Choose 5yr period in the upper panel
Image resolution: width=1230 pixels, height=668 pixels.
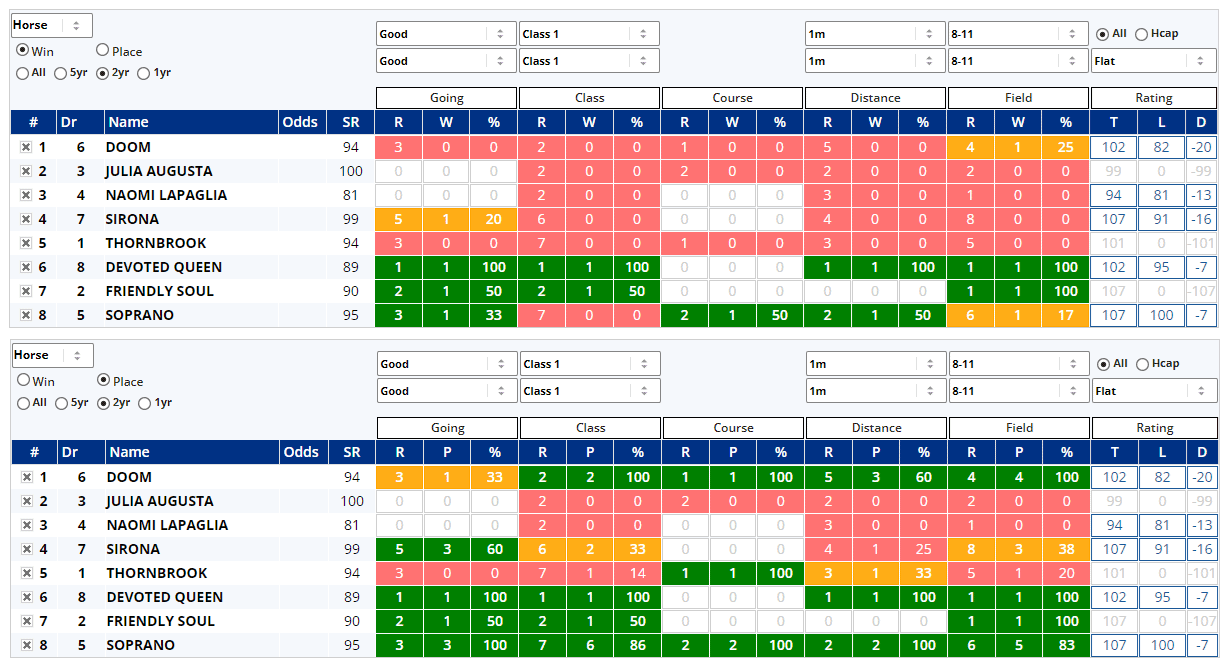(61, 73)
